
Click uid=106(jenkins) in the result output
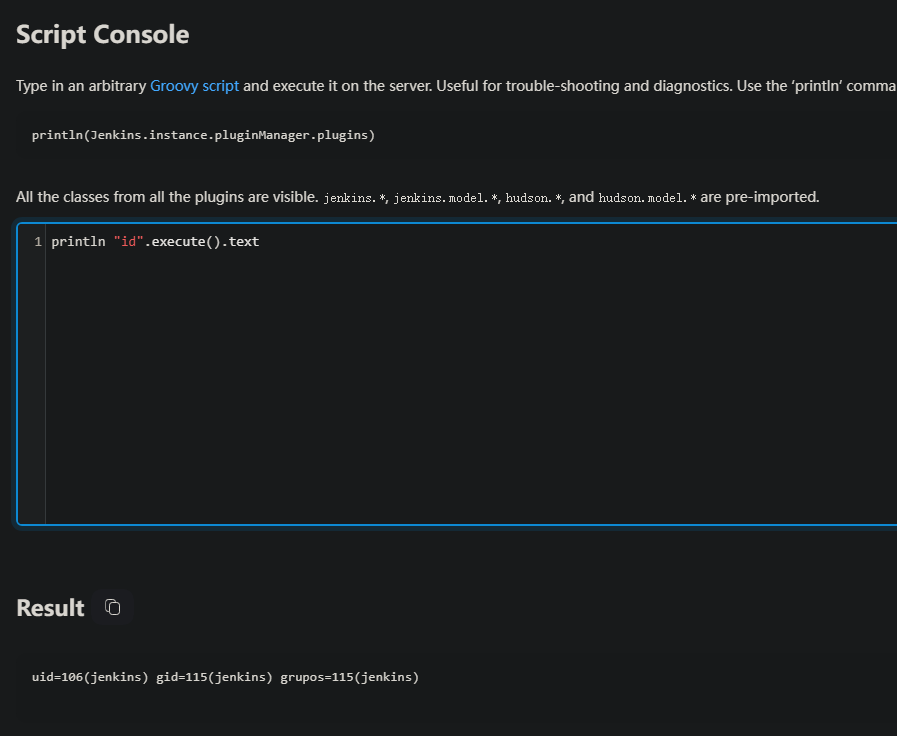click(x=90, y=677)
